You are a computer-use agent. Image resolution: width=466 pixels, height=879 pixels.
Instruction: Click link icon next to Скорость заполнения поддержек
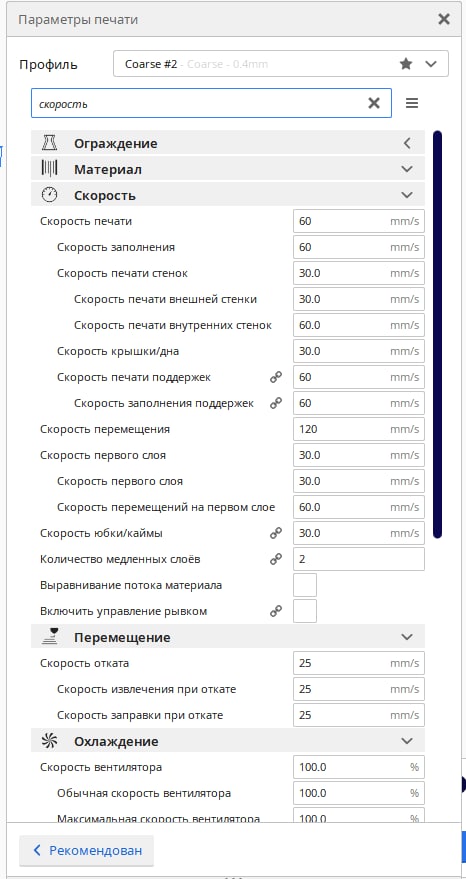pyautogui.click(x=276, y=403)
